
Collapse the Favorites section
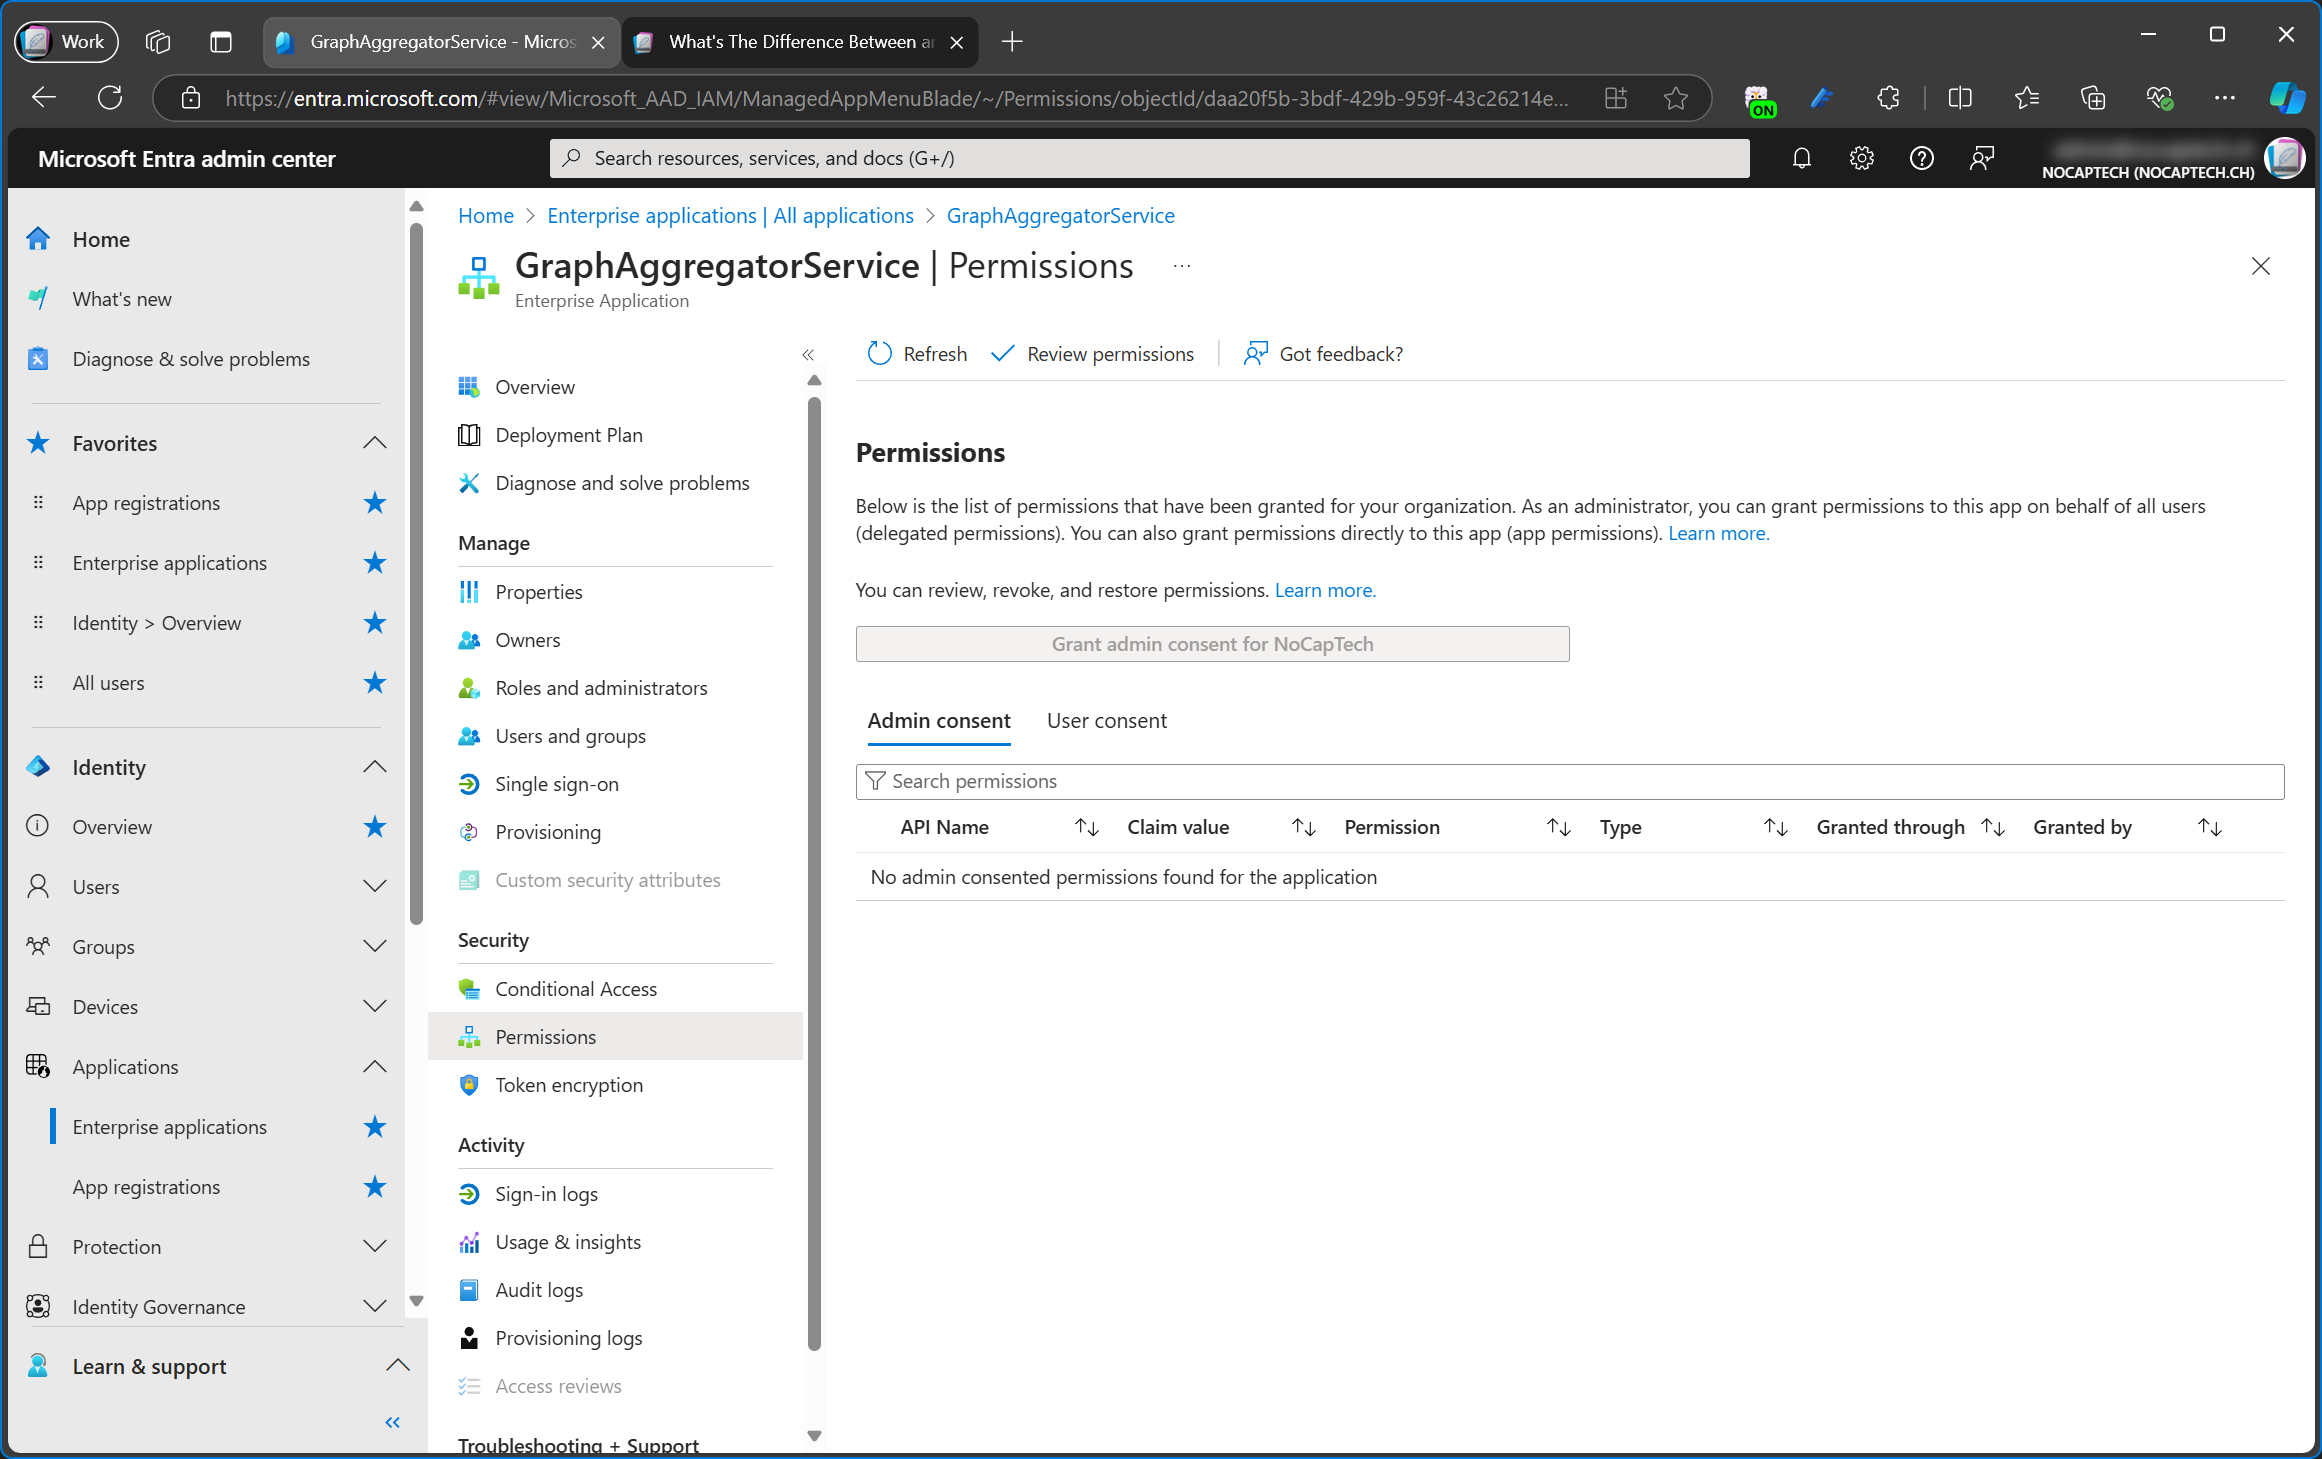374,443
